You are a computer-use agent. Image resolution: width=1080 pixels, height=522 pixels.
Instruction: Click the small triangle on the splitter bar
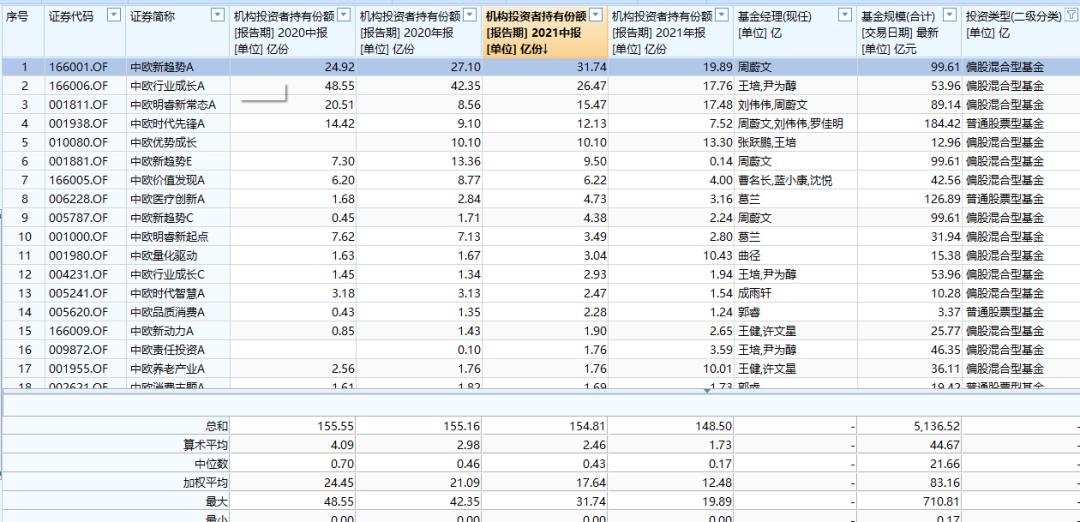click(707, 391)
